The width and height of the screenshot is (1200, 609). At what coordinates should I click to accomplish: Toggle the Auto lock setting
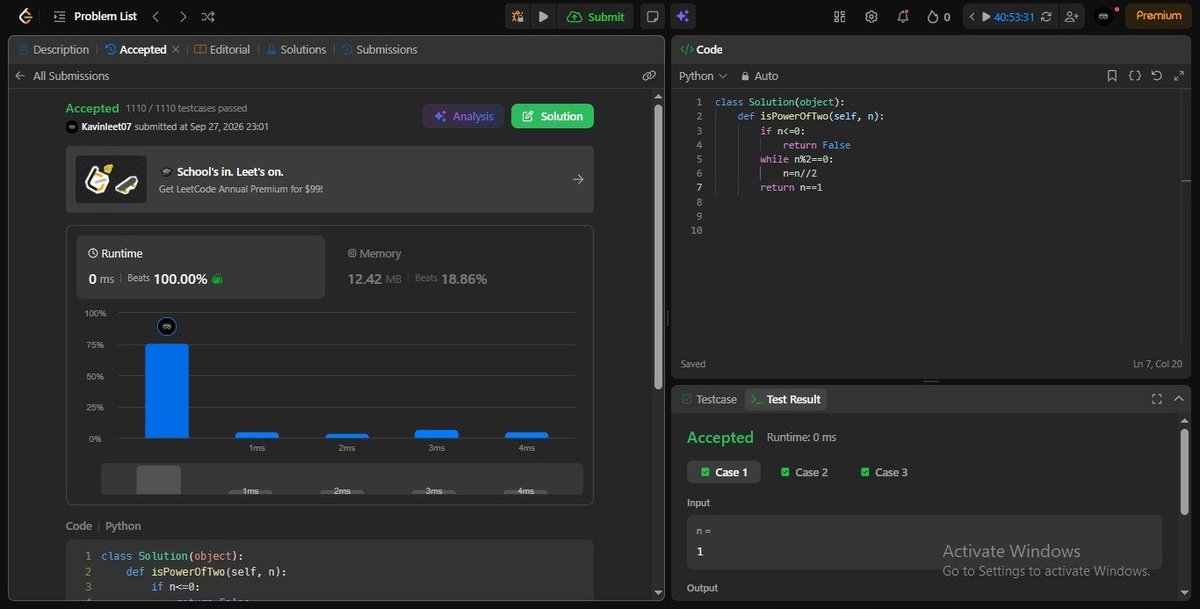[759, 76]
